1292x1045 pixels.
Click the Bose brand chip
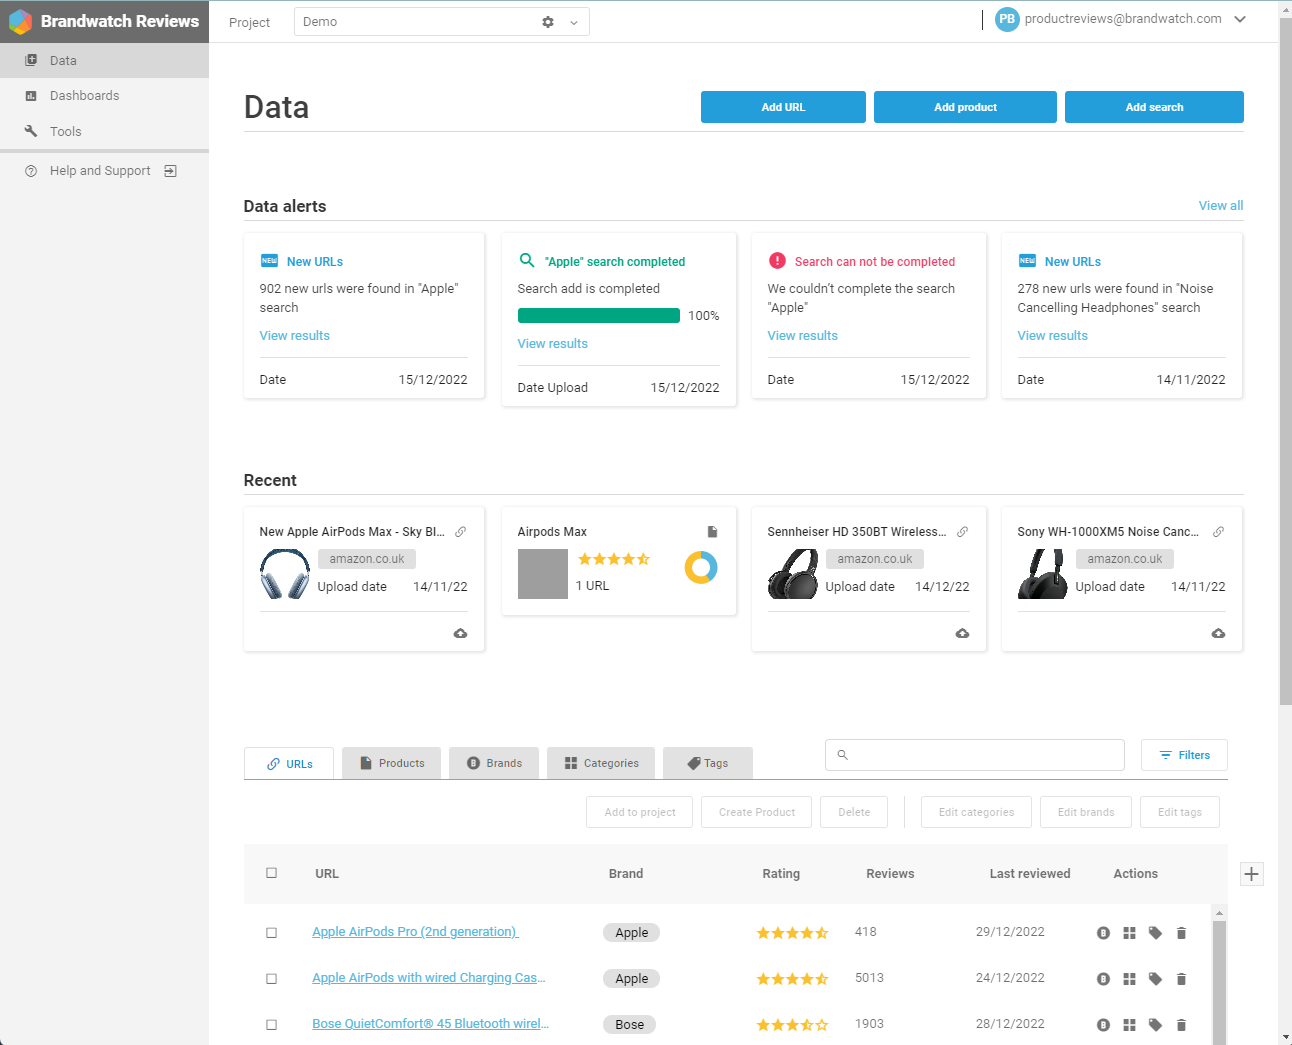pos(630,1025)
